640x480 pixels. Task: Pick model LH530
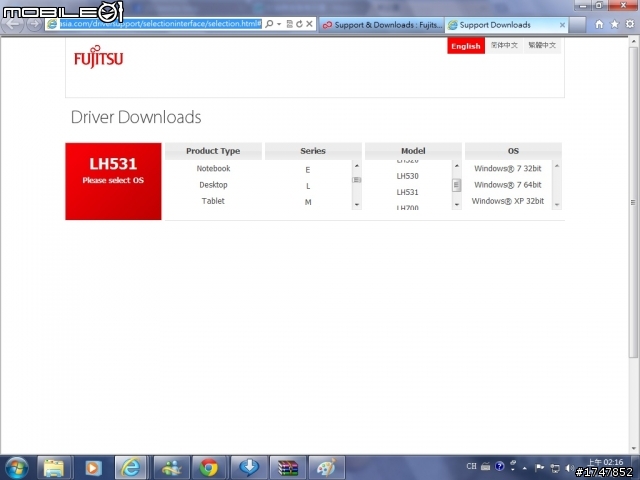(x=407, y=176)
